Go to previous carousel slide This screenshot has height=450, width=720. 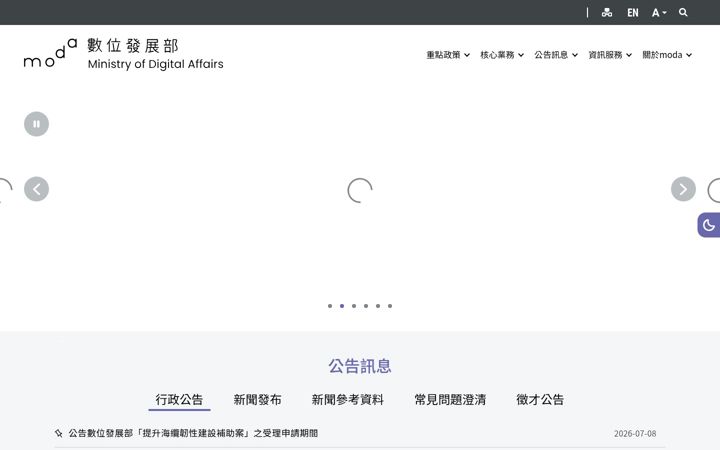click(36, 189)
